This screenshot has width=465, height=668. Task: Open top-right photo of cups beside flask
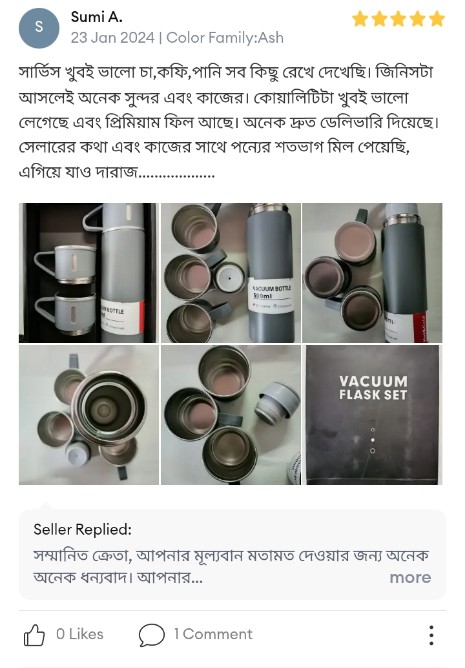372,273
